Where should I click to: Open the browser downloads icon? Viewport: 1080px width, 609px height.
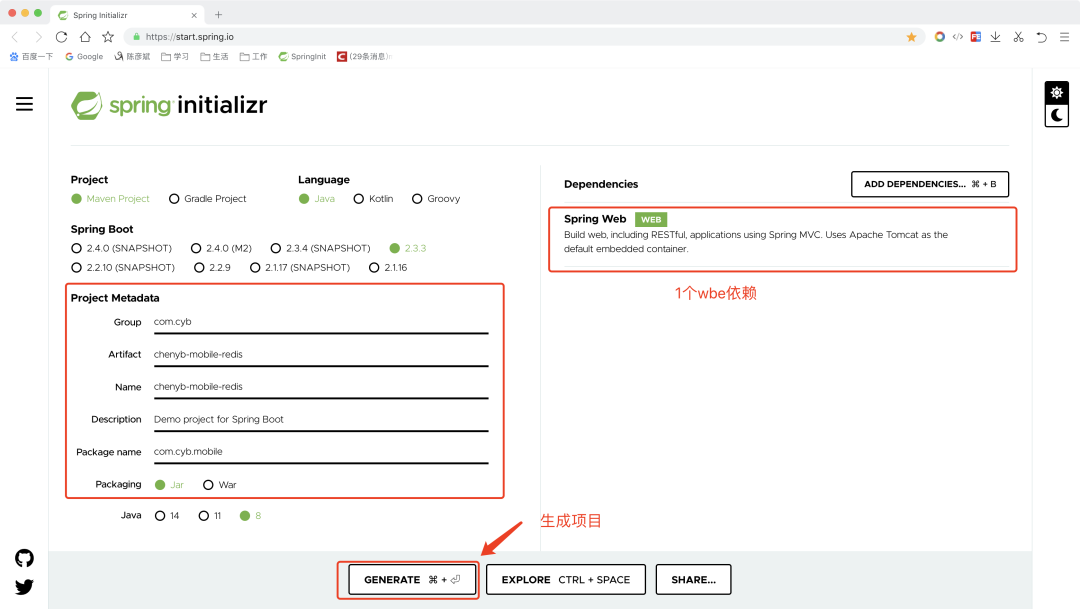click(x=995, y=37)
